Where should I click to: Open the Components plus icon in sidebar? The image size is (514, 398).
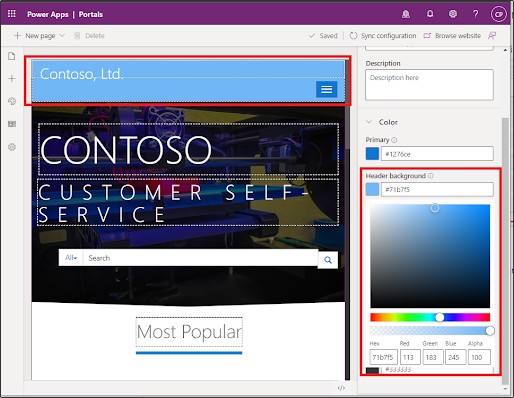pyautogui.click(x=12, y=79)
